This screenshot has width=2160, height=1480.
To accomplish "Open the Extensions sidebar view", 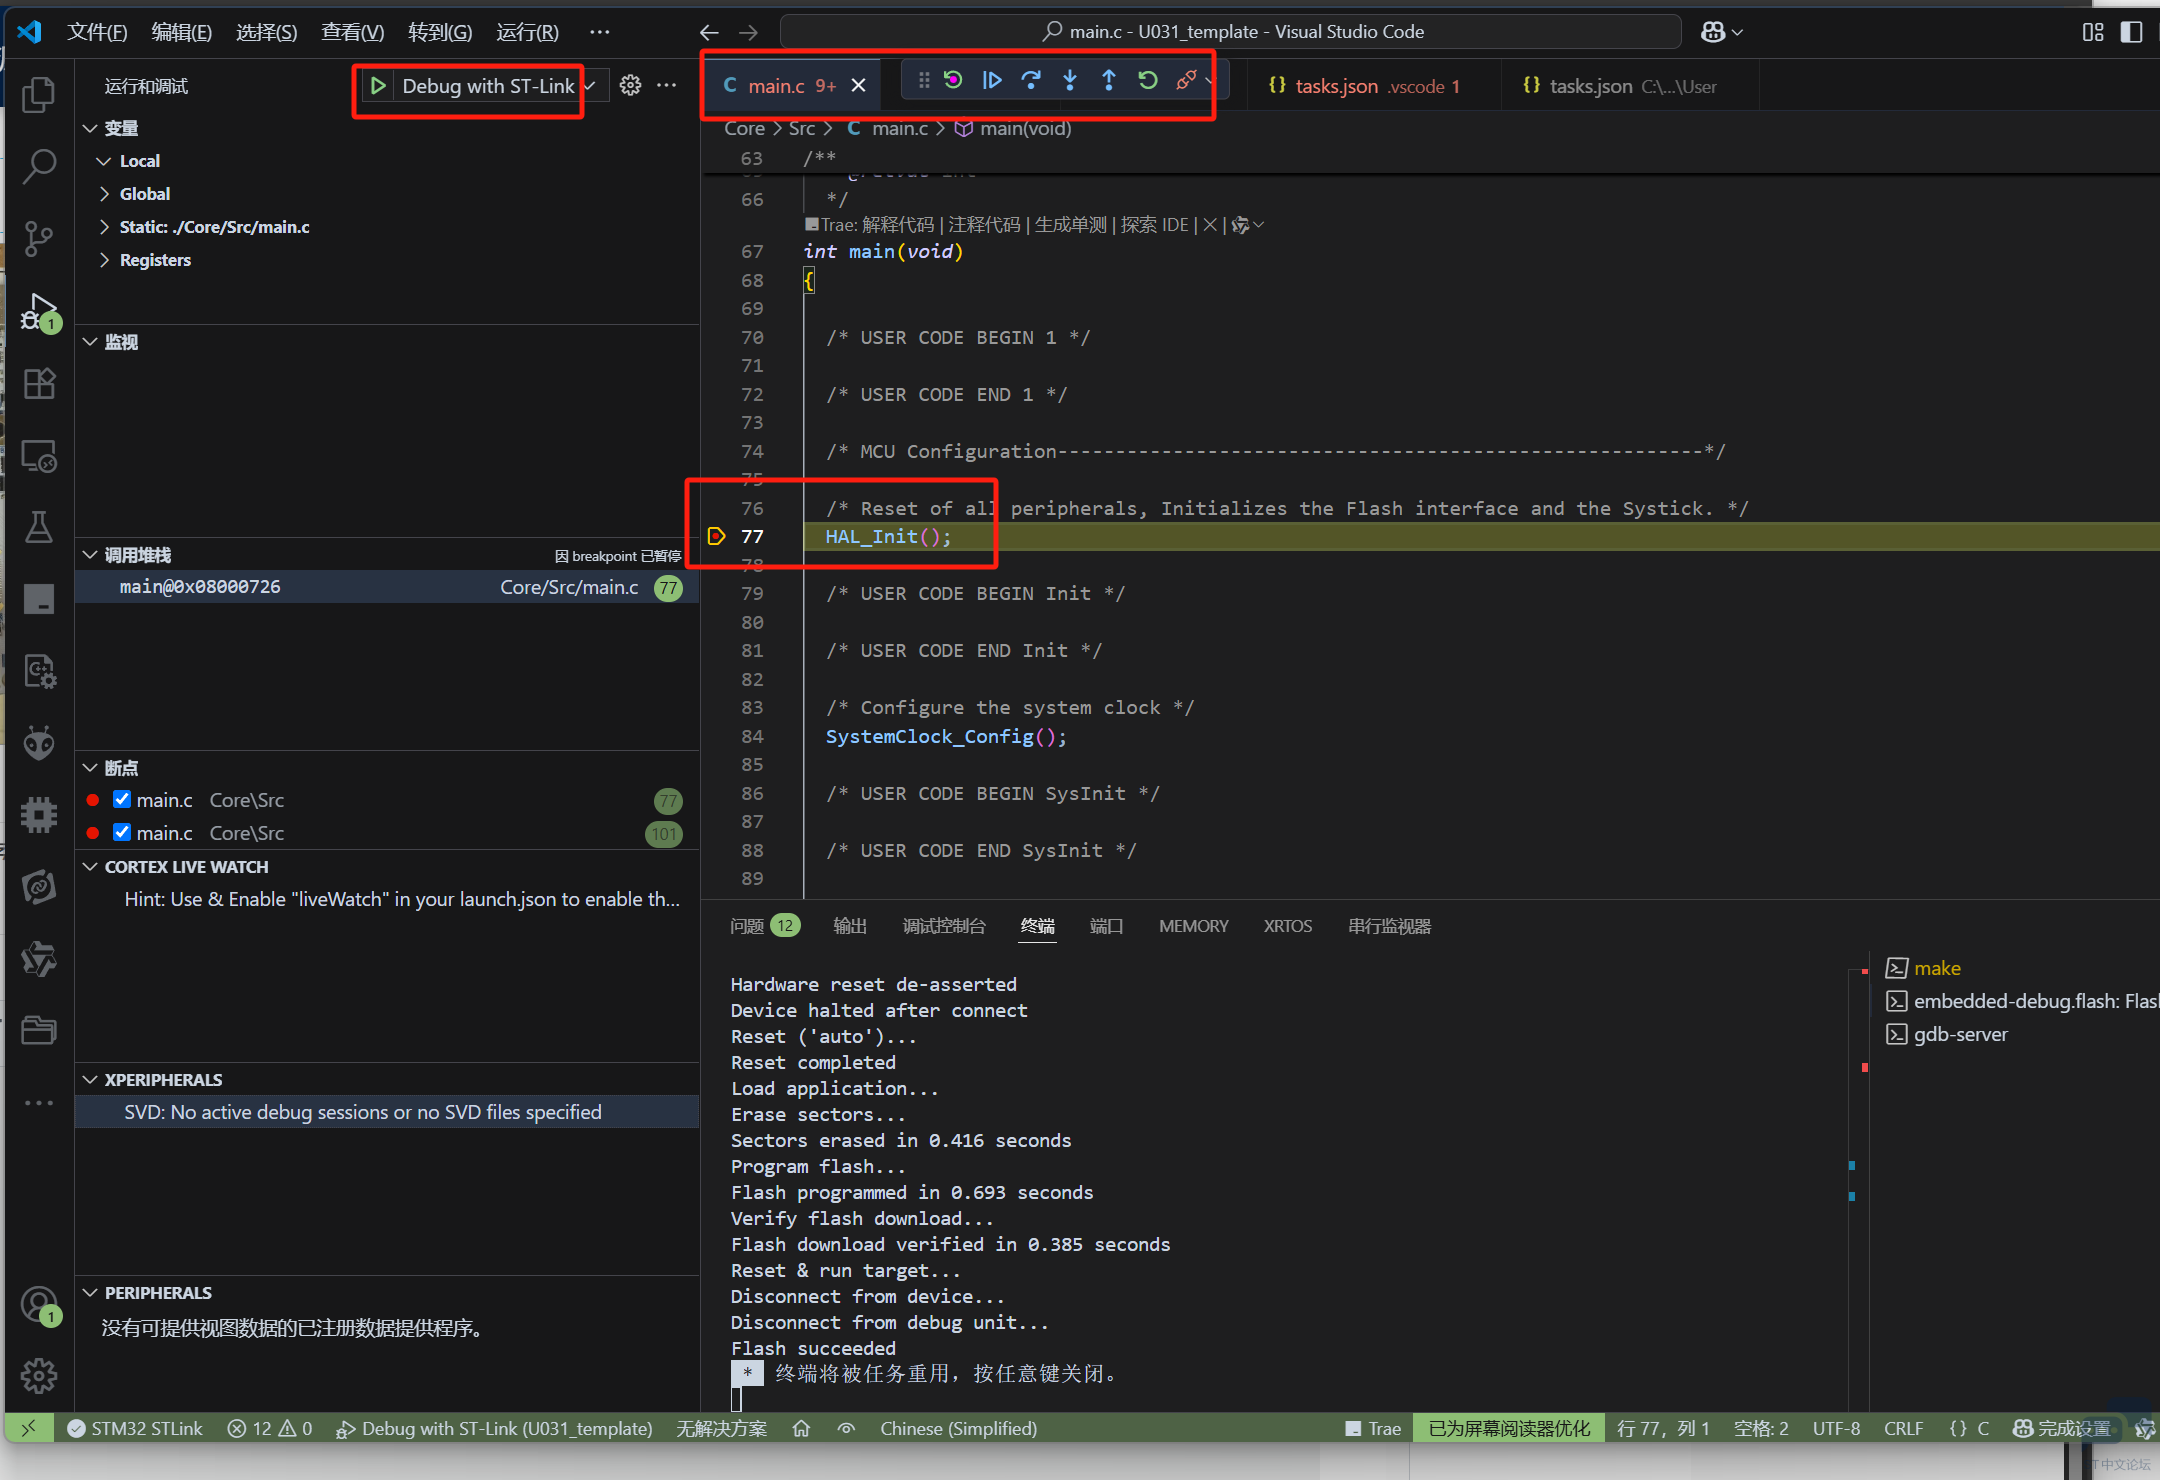I will [x=39, y=384].
